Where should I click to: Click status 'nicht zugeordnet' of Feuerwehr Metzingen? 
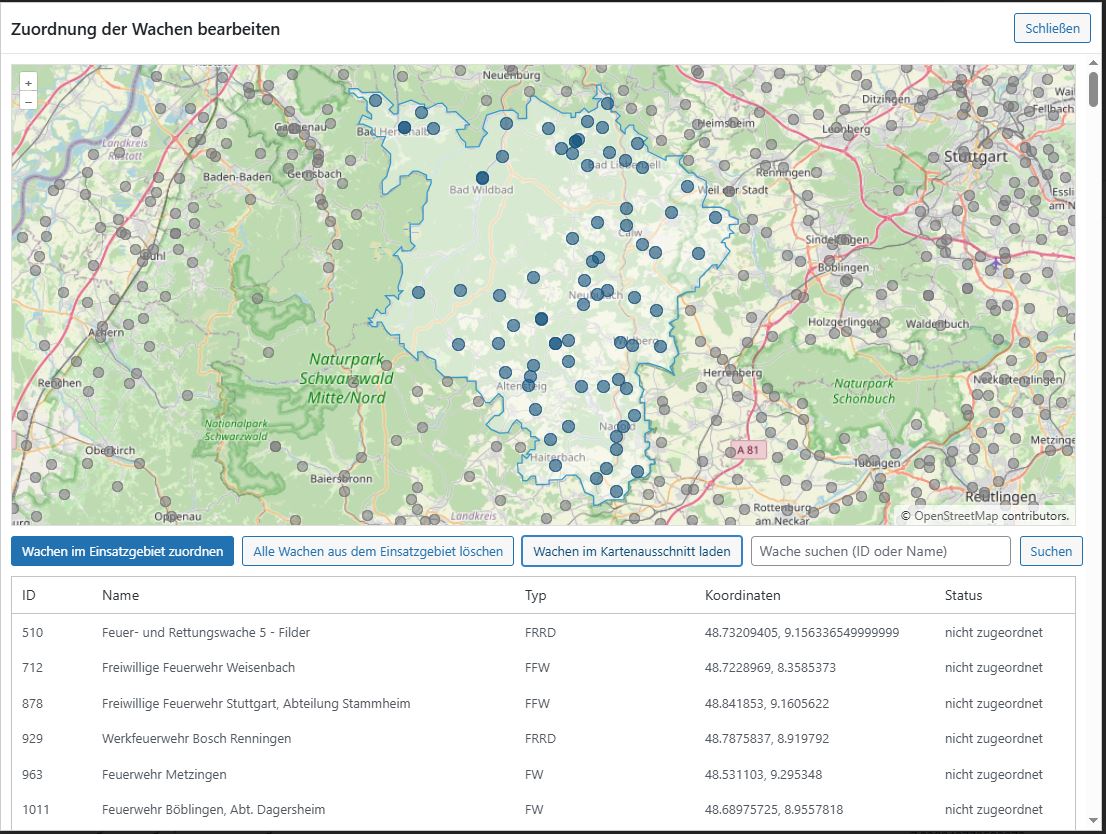tap(993, 774)
